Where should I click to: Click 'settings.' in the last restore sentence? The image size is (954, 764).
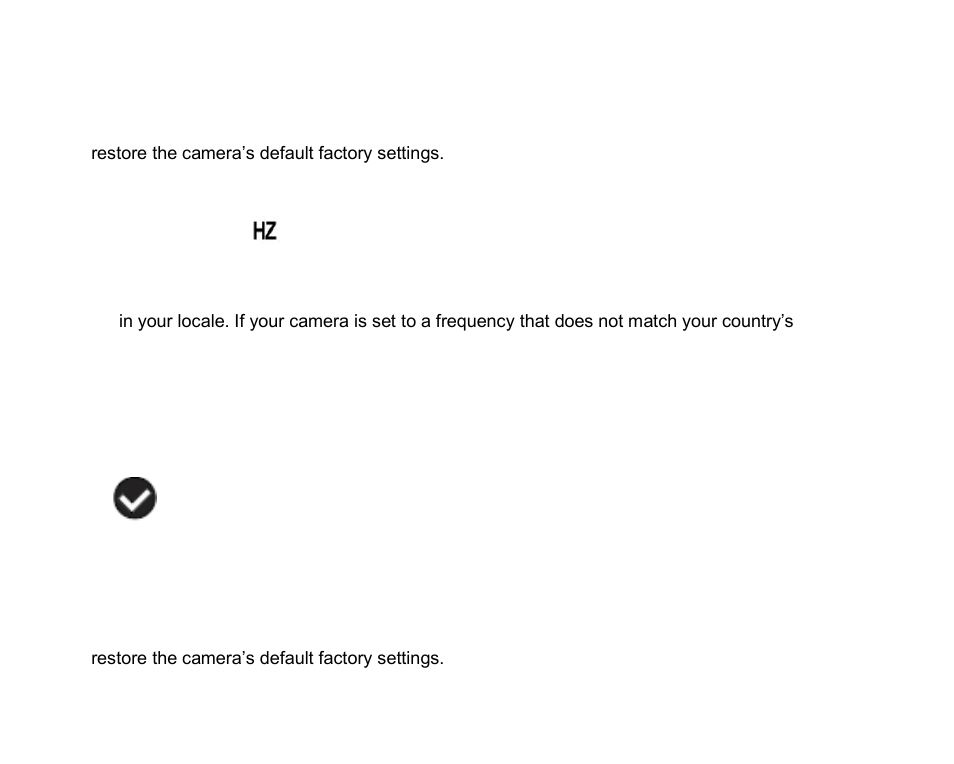pyautogui.click(x=410, y=658)
